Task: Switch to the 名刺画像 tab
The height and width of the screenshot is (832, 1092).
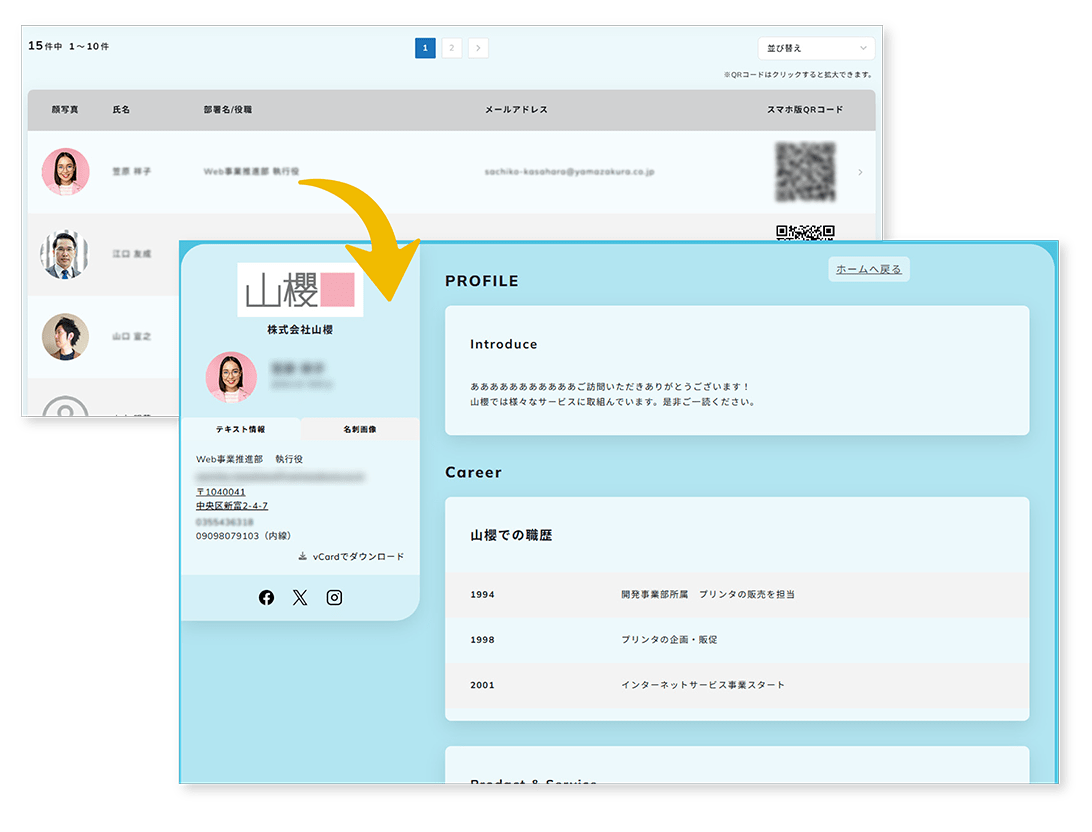Action: pyautogui.click(x=359, y=429)
